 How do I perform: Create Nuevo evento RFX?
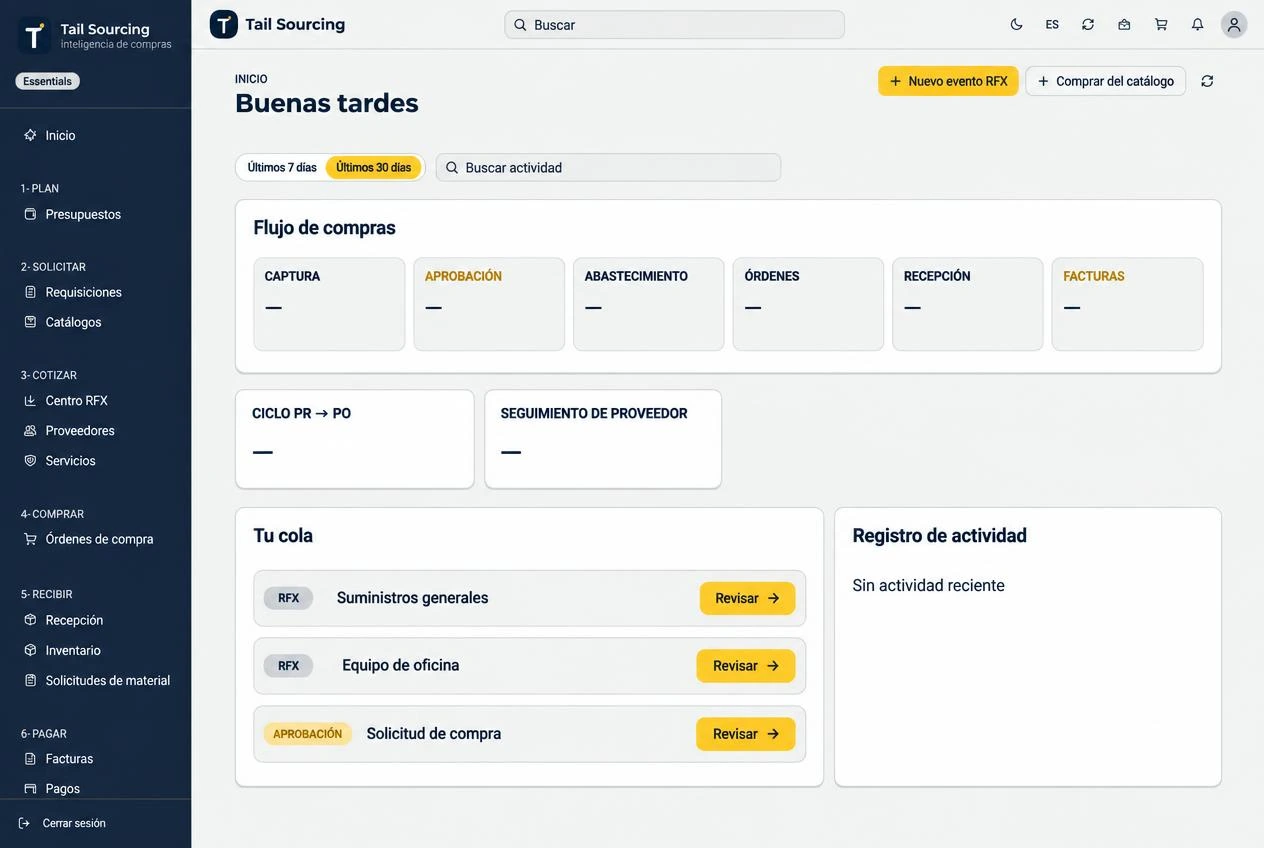pyautogui.click(x=948, y=81)
